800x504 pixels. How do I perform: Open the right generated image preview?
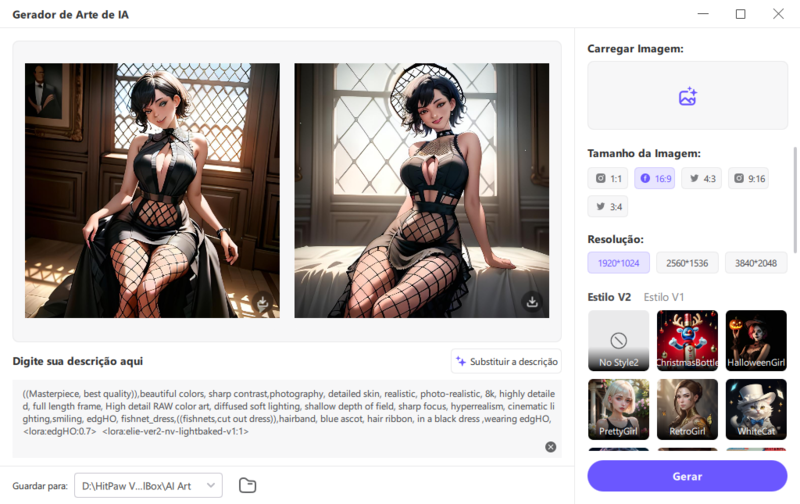[421, 190]
